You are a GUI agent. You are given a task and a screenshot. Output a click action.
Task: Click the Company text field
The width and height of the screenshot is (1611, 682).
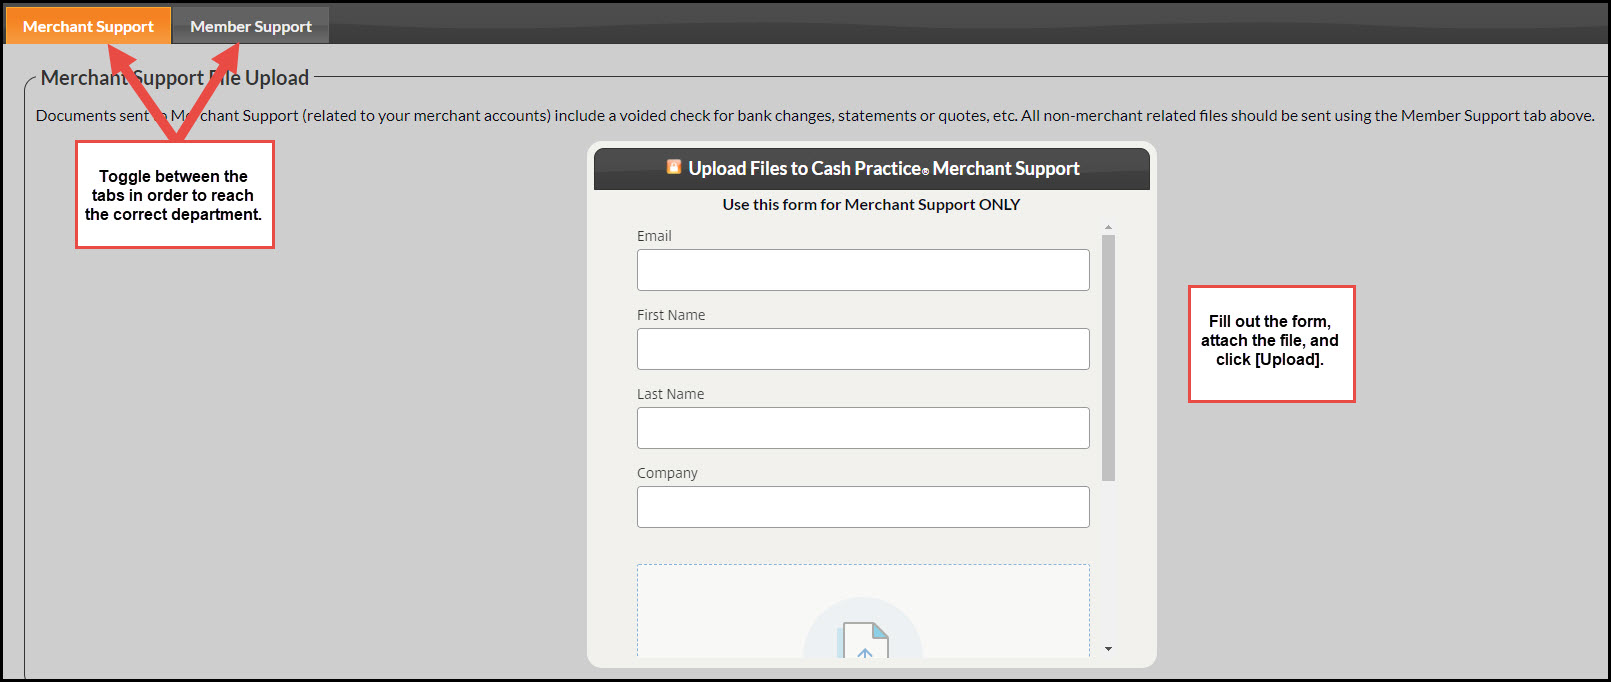pos(863,507)
